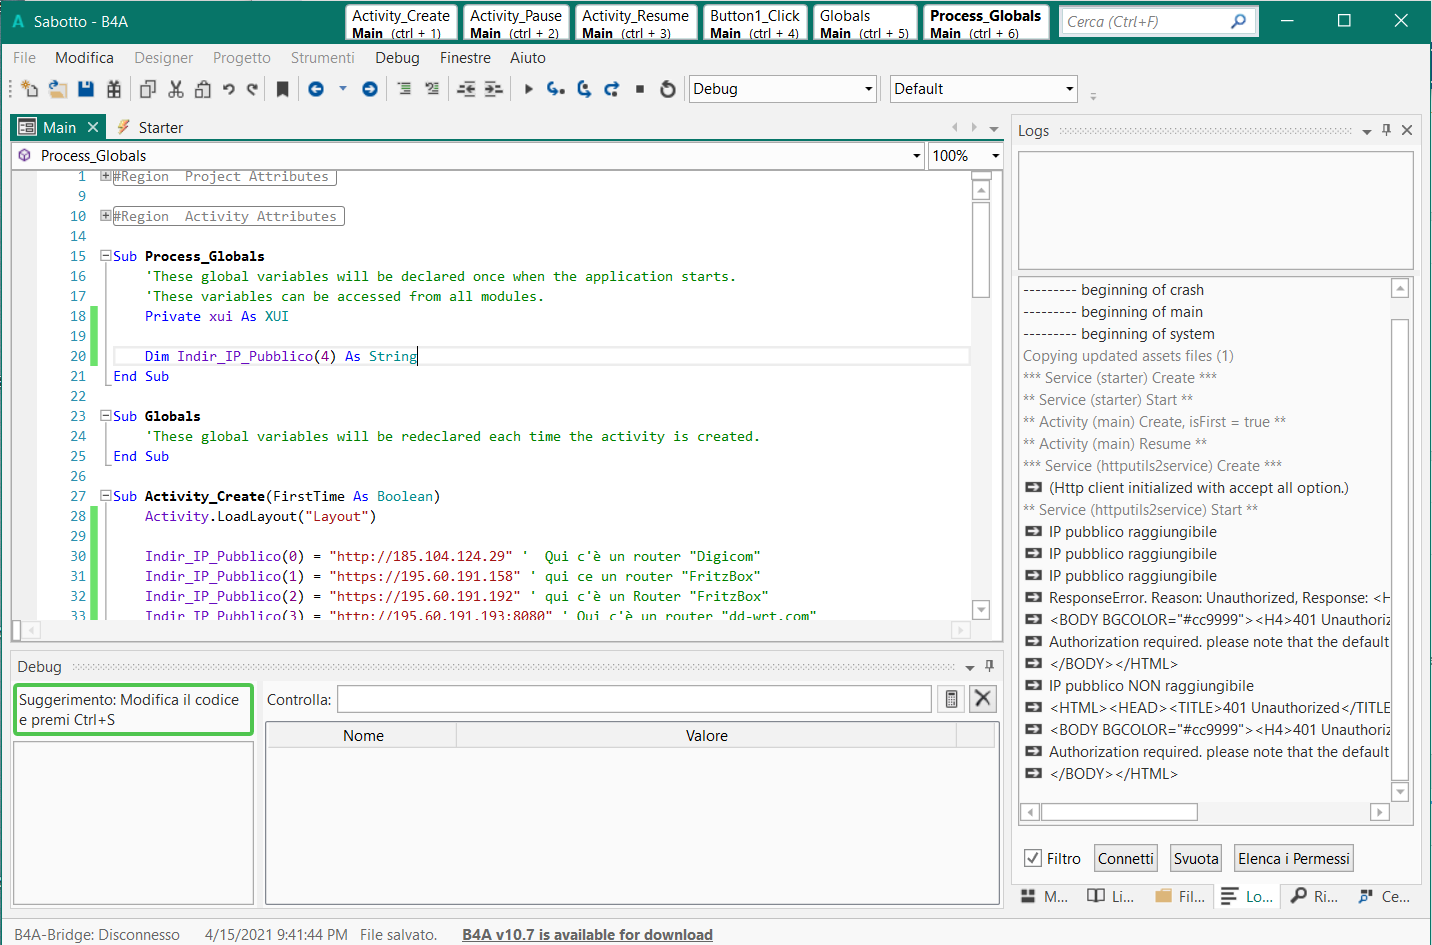The image size is (1432, 945).
Task: Uncheck the Filtro checkbox
Action: coord(1033,858)
